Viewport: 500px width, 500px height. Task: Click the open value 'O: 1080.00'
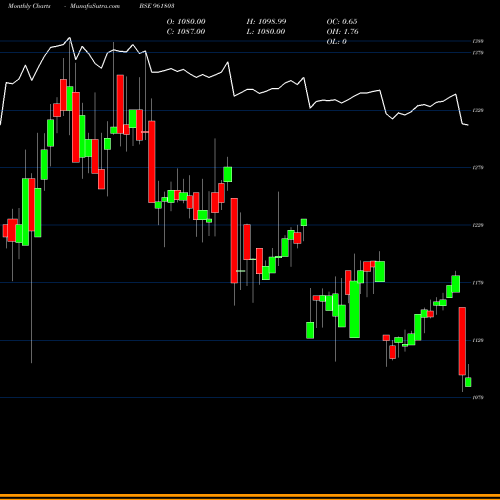tap(186, 22)
